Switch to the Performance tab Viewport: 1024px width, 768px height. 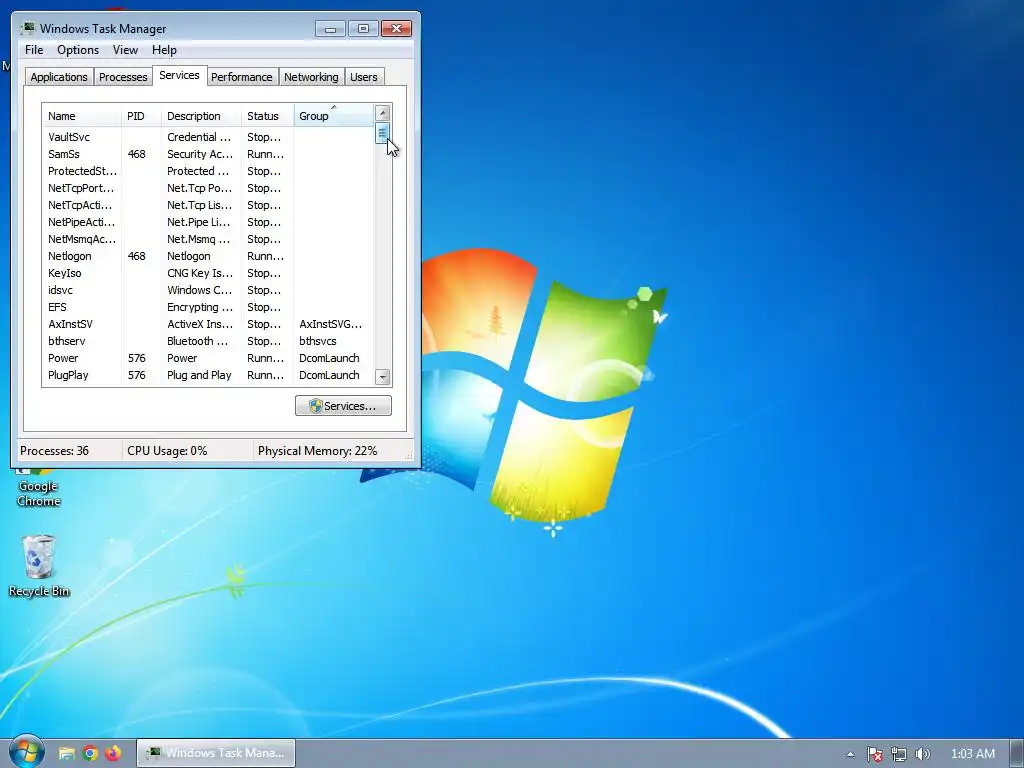pyautogui.click(x=242, y=76)
